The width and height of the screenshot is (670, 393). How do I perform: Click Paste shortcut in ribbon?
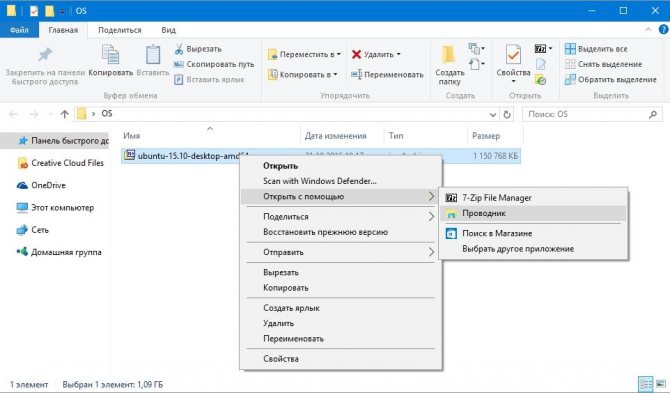point(209,79)
